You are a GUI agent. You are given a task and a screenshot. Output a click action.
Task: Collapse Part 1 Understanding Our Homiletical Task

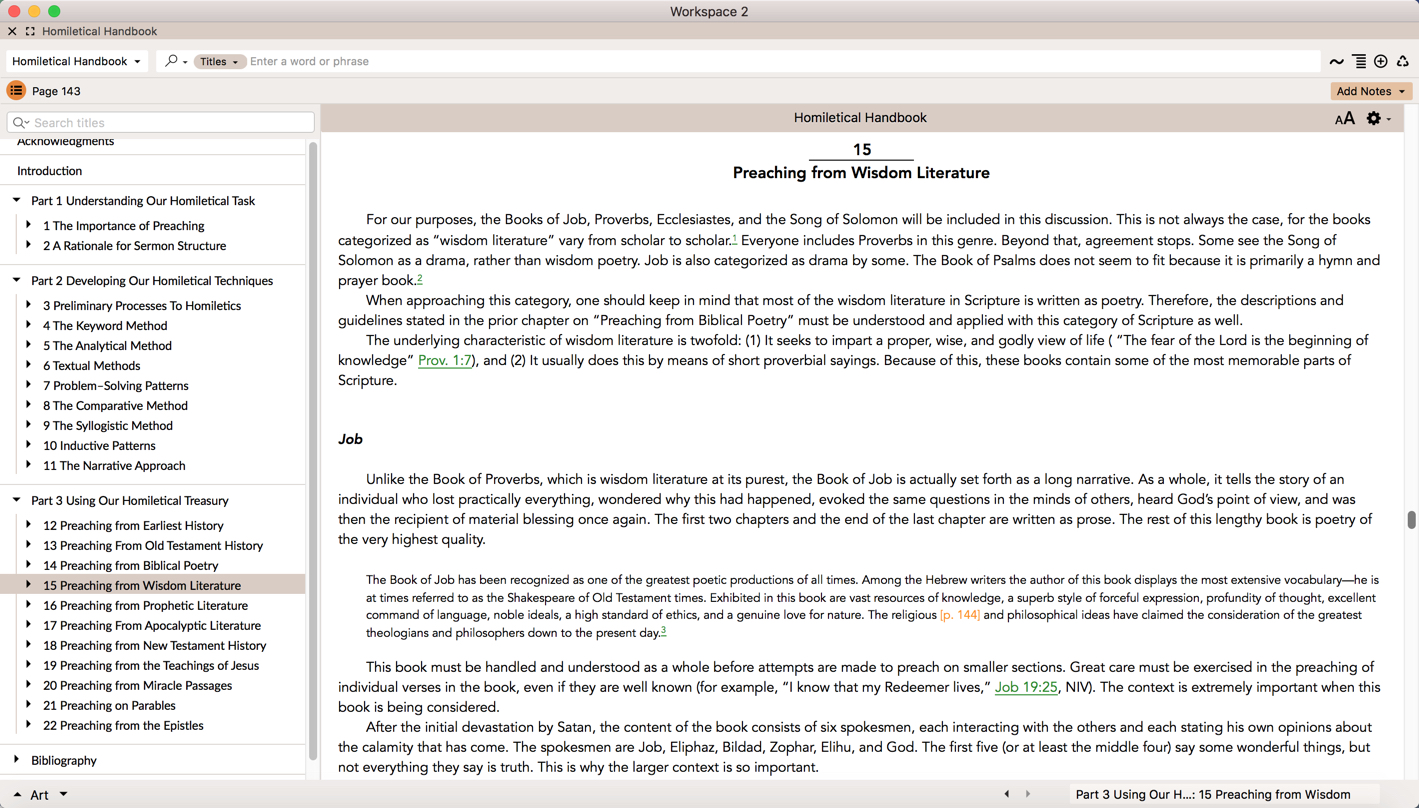click(x=17, y=200)
